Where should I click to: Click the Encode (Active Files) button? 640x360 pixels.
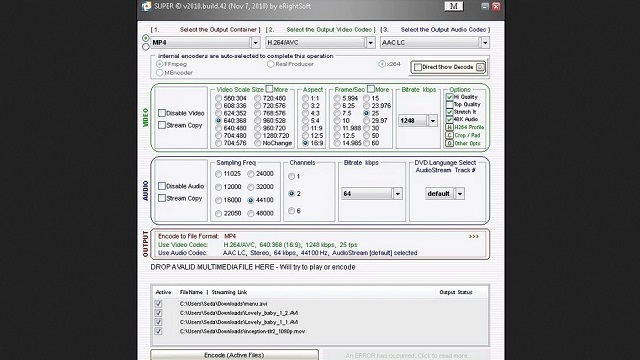234,355
